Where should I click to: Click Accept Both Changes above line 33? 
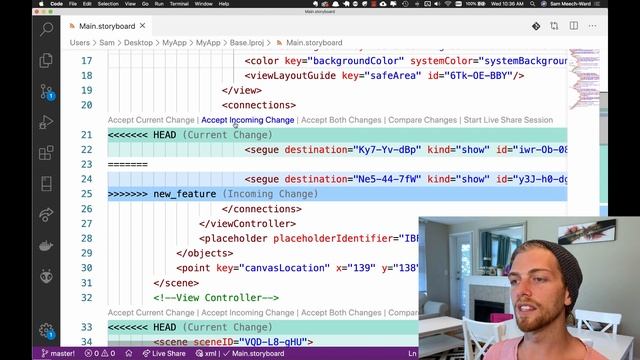pos(341,313)
